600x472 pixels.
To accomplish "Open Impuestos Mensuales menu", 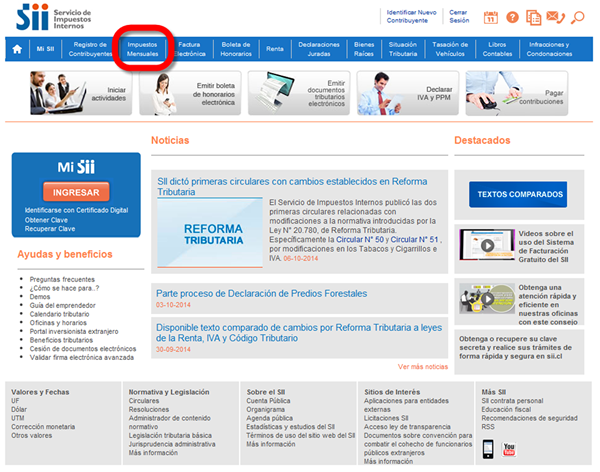I will tap(142, 49).
